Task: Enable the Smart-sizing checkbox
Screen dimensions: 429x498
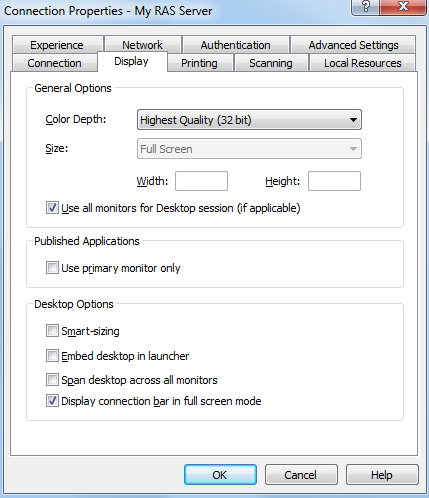Action: pyautogui.click(x=52, y=331)
